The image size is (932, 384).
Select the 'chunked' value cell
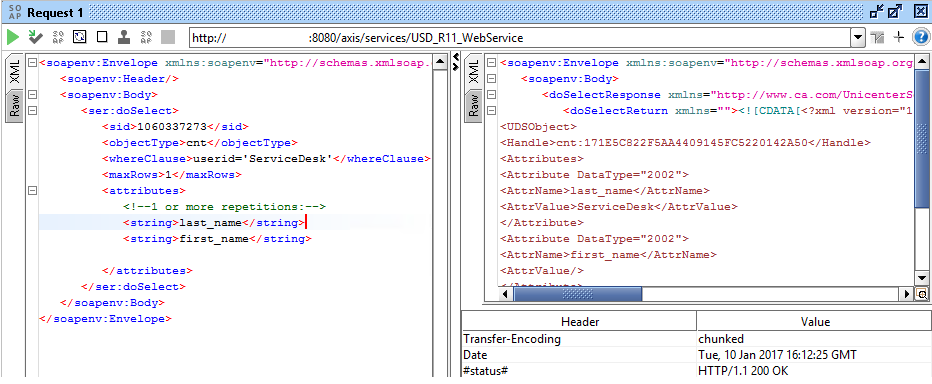coord(814,339)
